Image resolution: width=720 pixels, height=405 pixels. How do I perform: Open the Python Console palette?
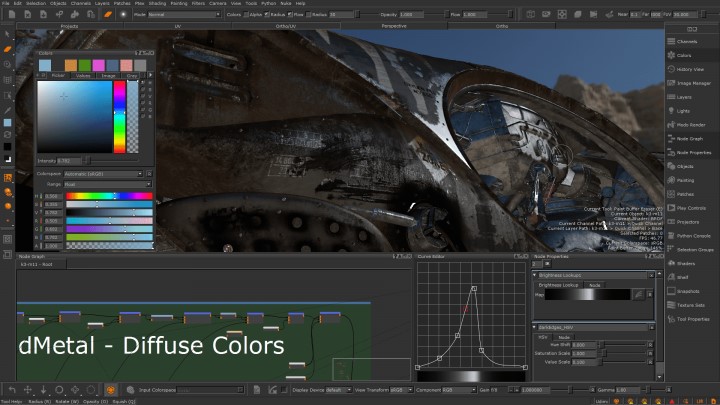693,235
